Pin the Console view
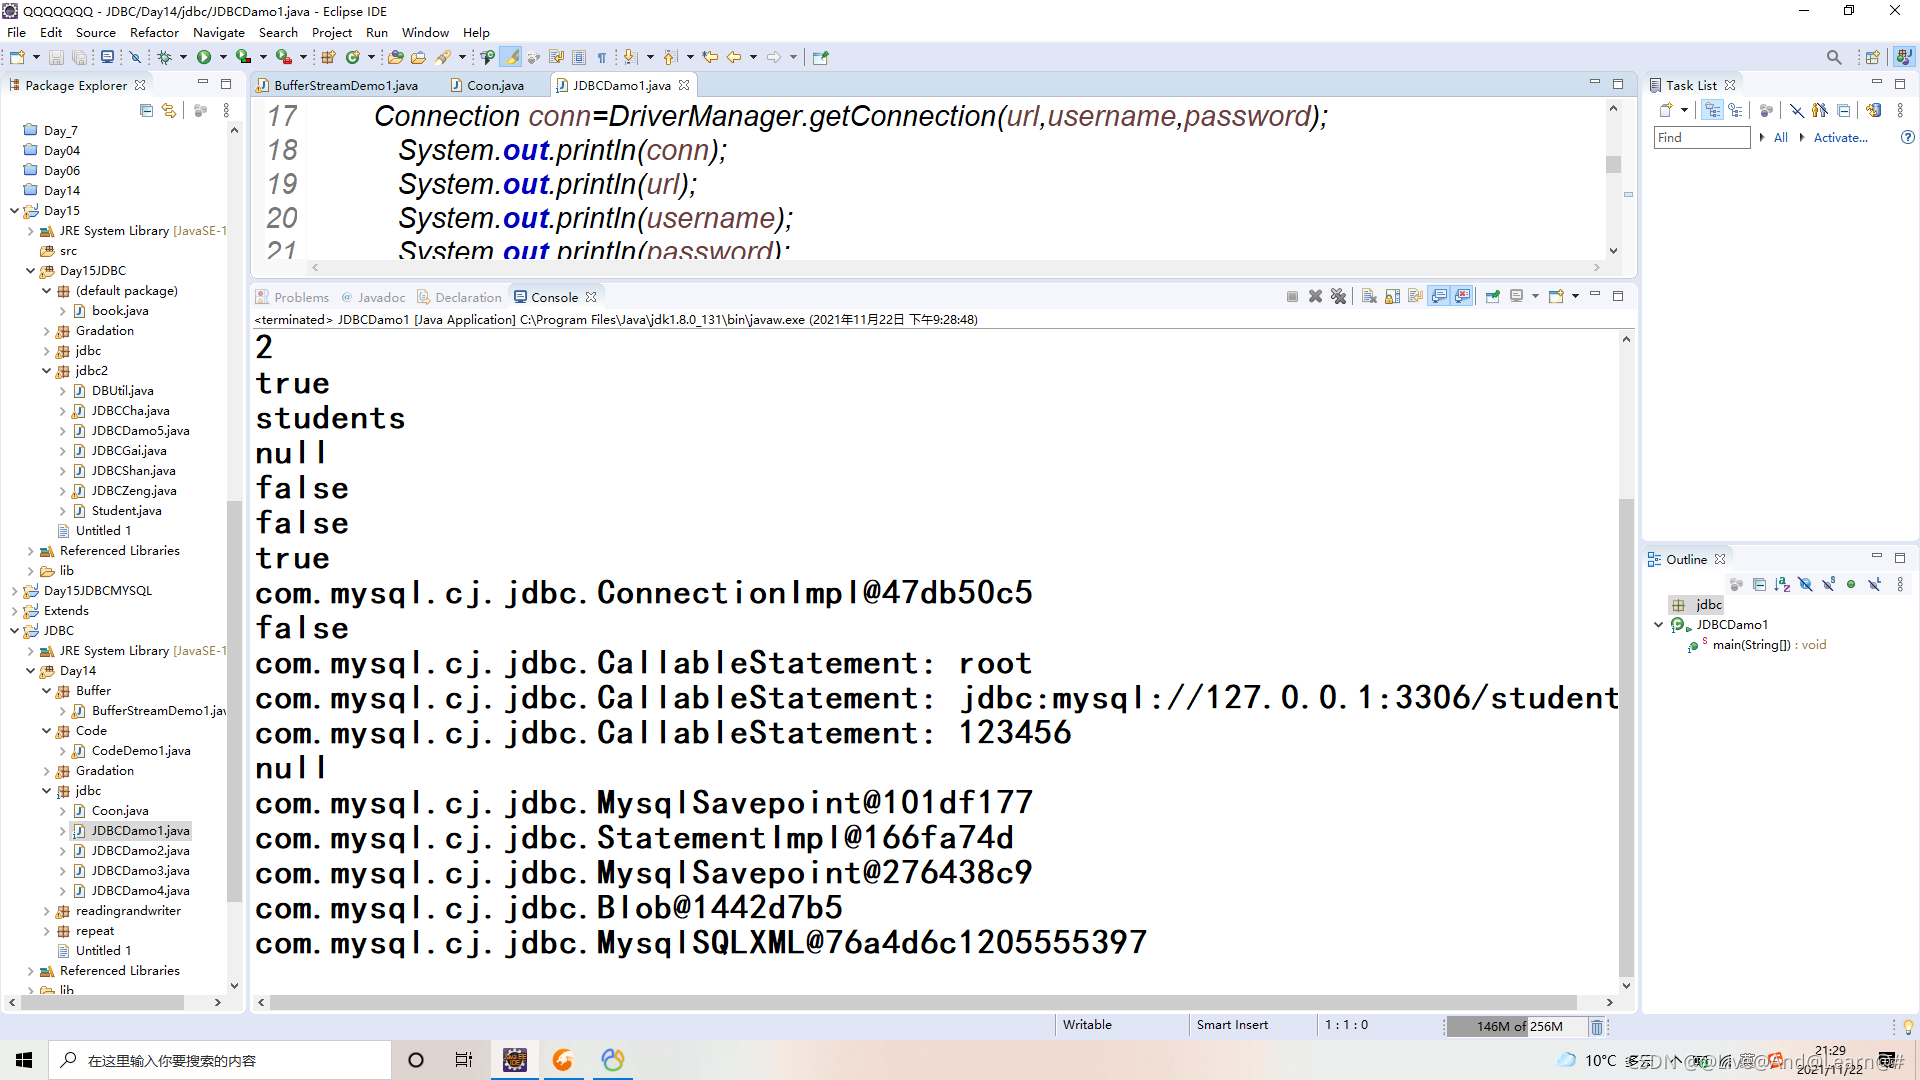The width and height of the screenshot is (1920, 1080). [1493, 296]
